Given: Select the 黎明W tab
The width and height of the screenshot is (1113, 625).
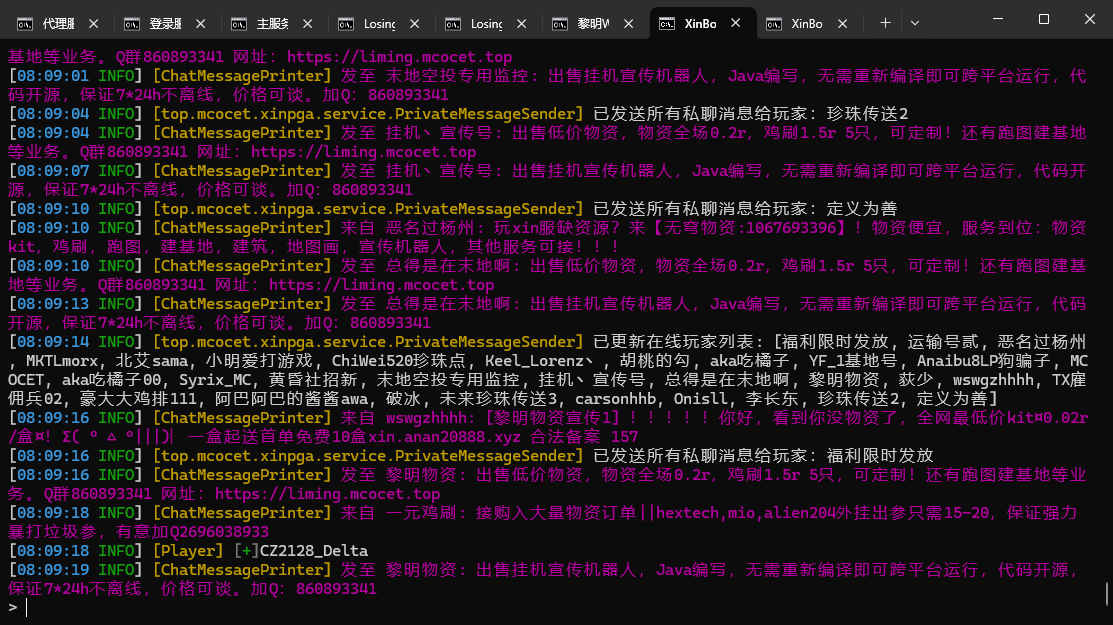Looking at the screenshot, I should tap(592, 22).
